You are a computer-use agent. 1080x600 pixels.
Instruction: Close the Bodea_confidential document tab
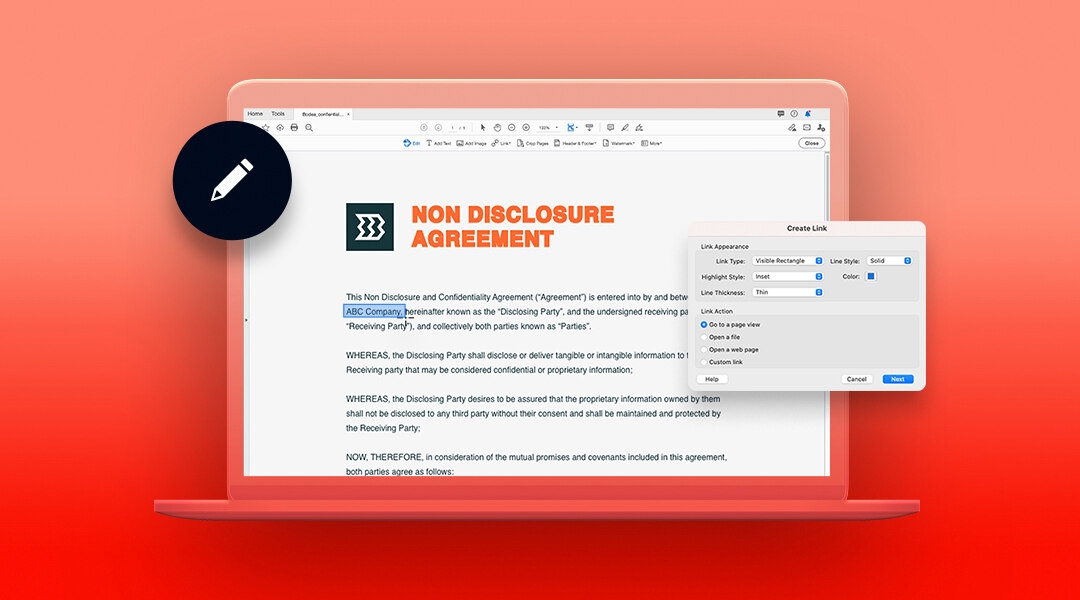(349, 114)
